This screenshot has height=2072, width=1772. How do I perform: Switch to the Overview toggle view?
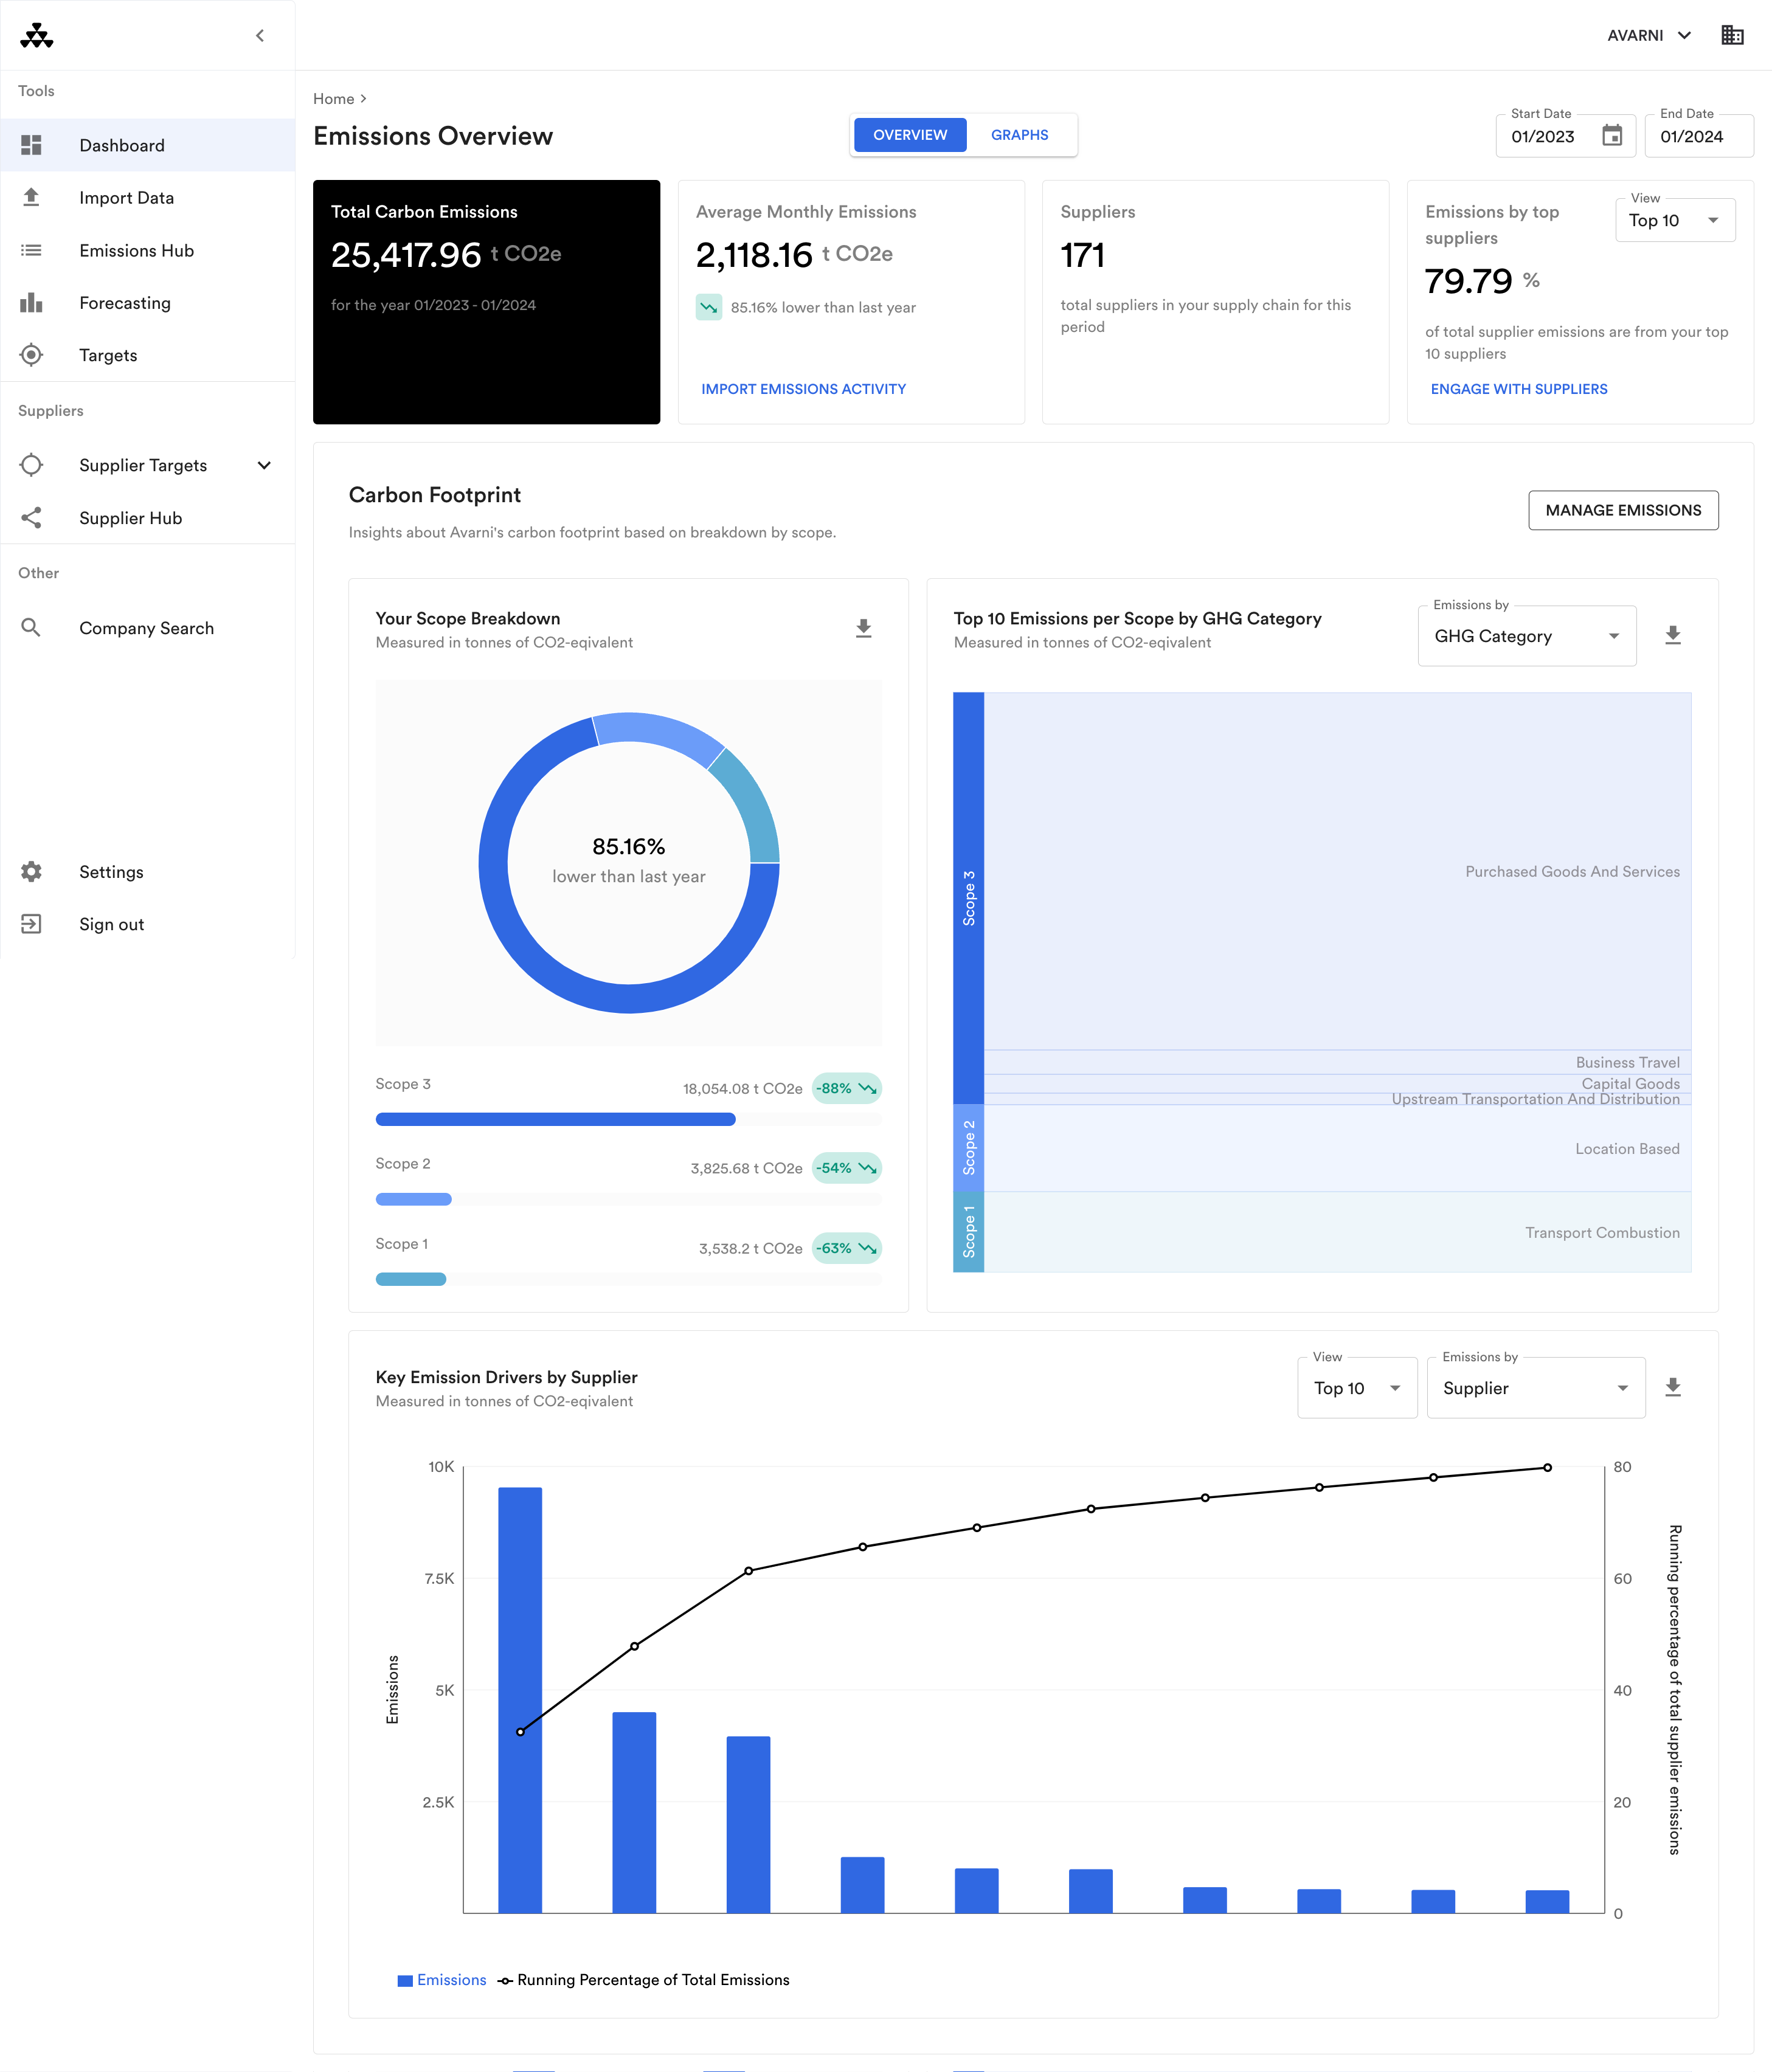coord(909,135)
